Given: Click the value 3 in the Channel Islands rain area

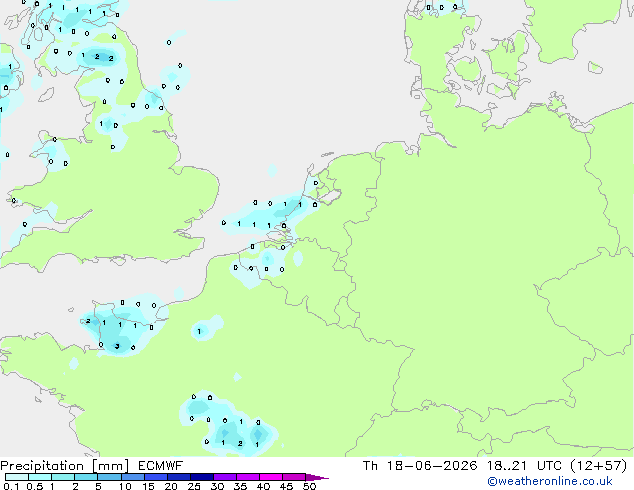Looking at the screenshot, I should 117,346.
